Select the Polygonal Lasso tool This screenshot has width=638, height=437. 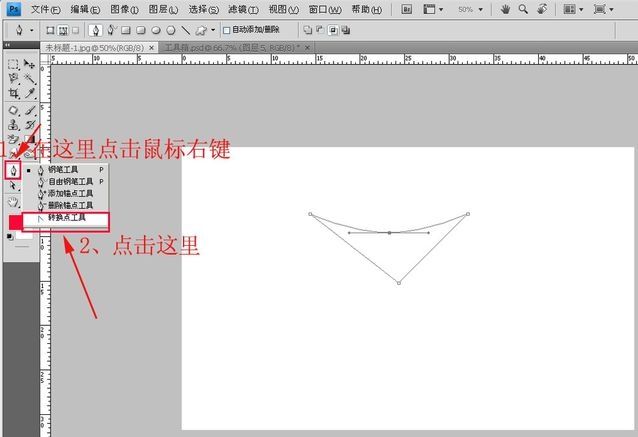pyautogui.click(x=13, y=78)
